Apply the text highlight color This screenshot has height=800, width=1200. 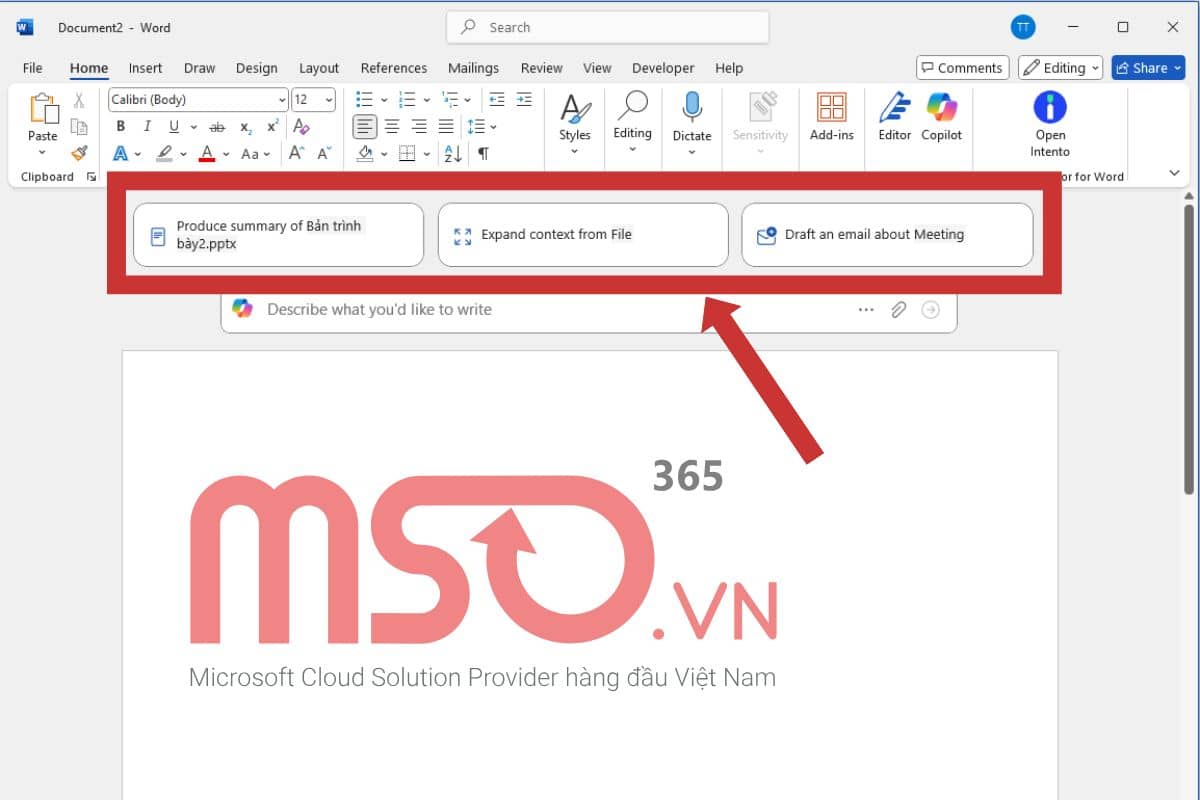pyautogui.click(x=165, y=154)
